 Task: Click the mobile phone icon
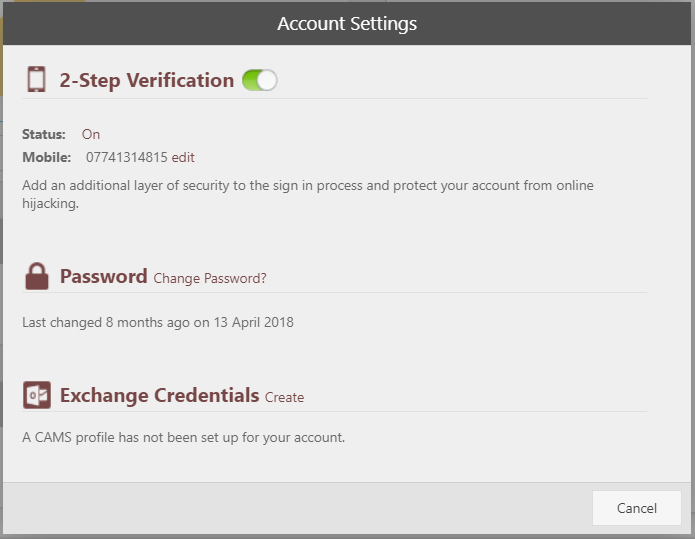coord(37,80)
